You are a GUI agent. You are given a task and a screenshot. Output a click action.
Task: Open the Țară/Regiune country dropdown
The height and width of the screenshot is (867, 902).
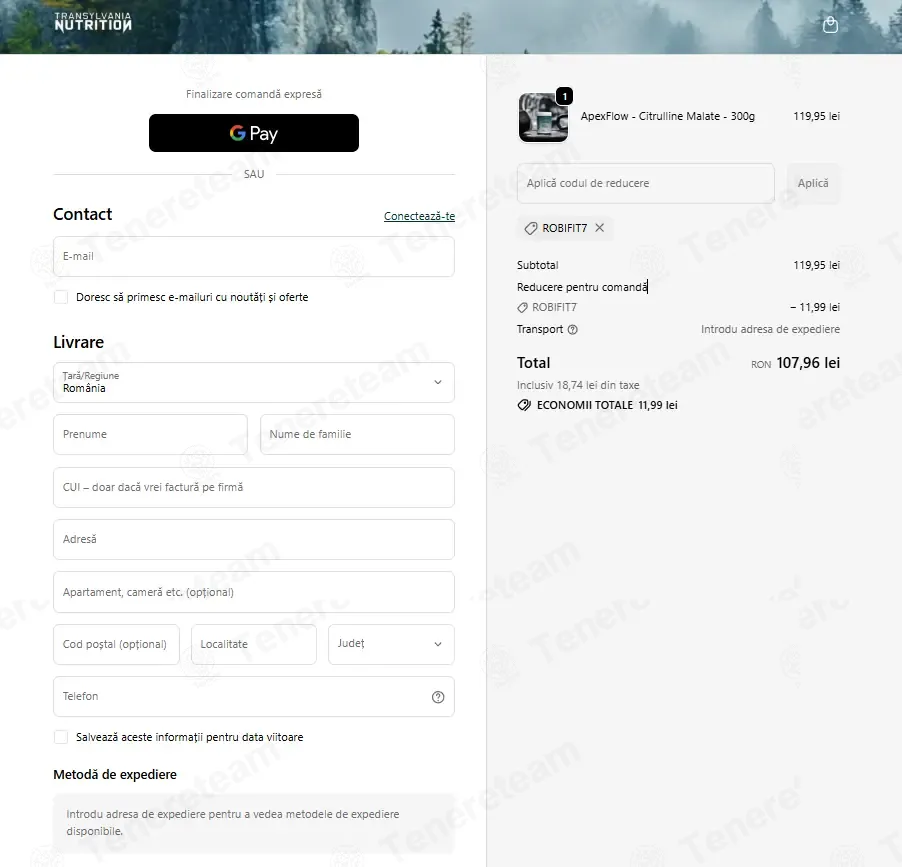tap(254, 383)
